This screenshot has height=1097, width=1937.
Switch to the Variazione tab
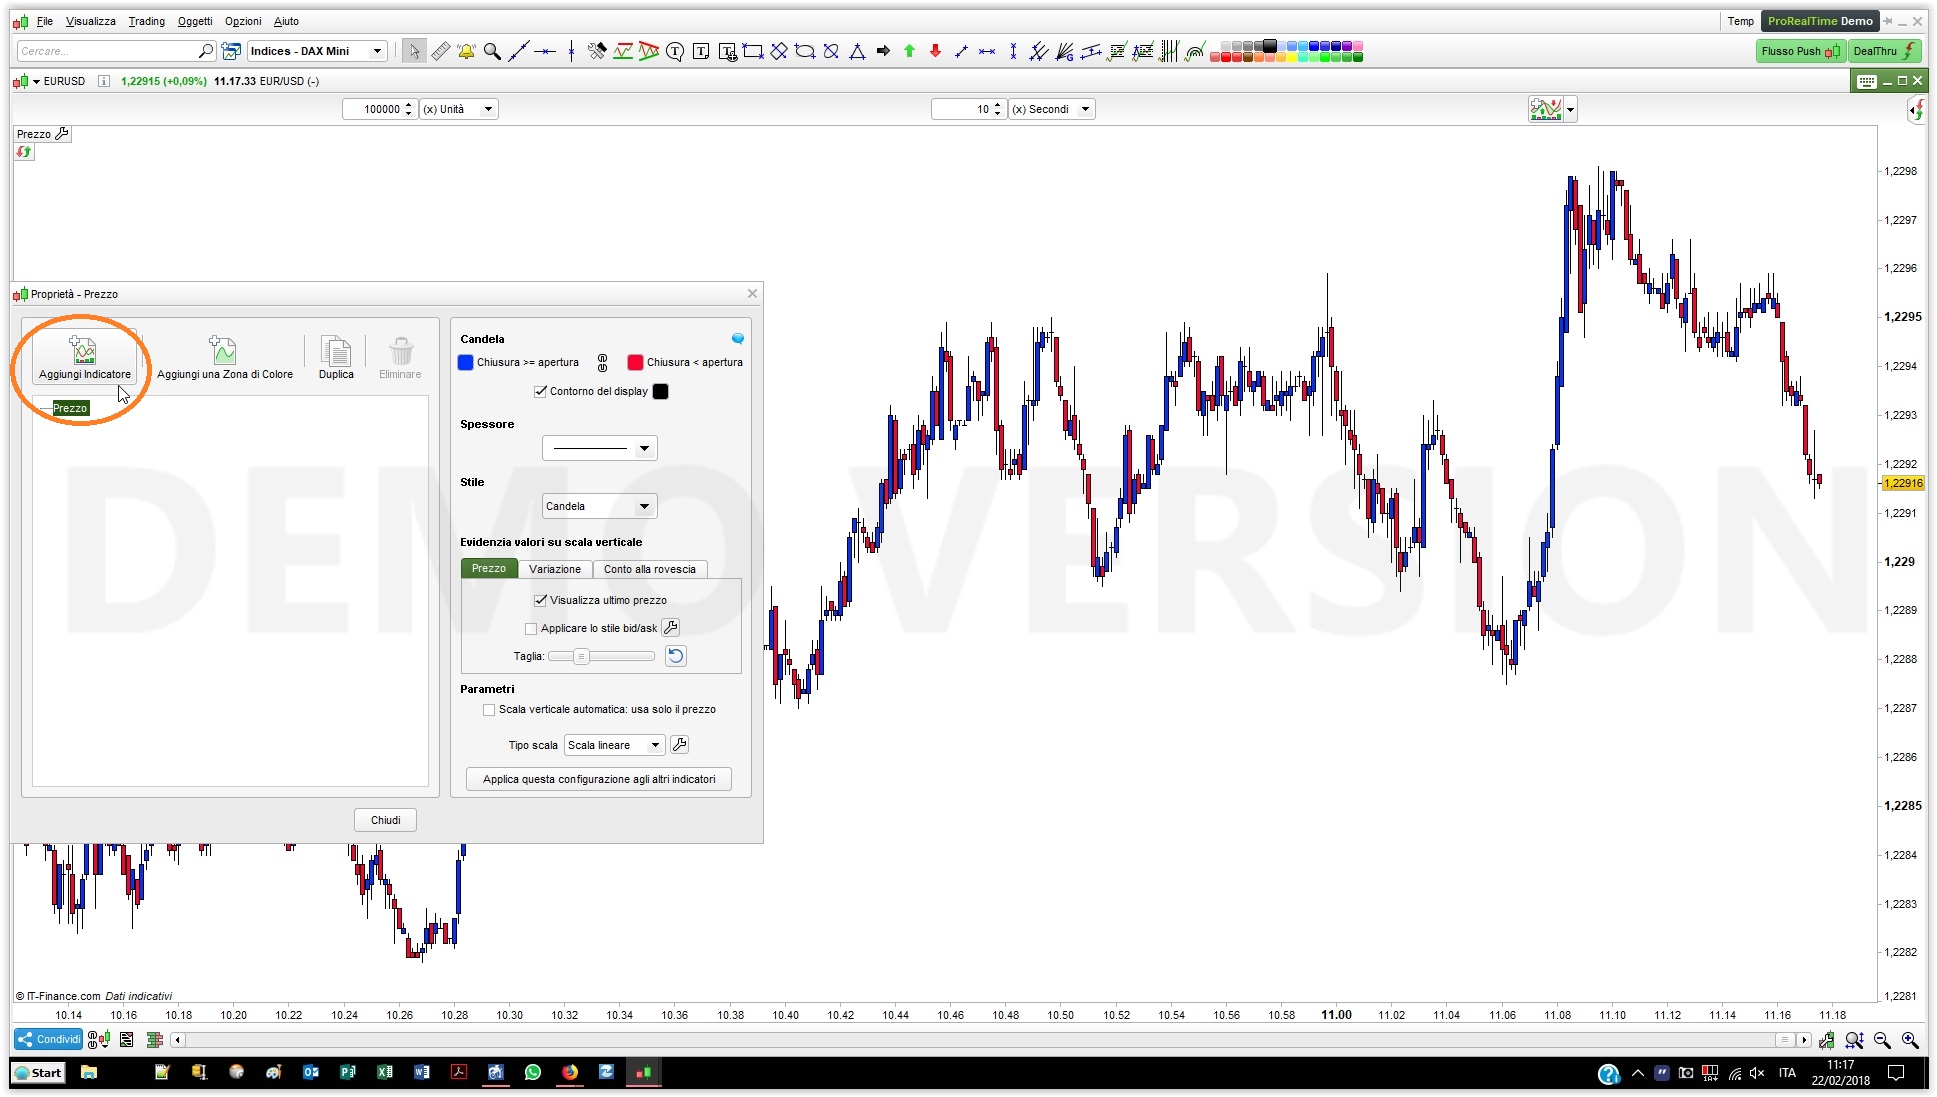point(554,569)
